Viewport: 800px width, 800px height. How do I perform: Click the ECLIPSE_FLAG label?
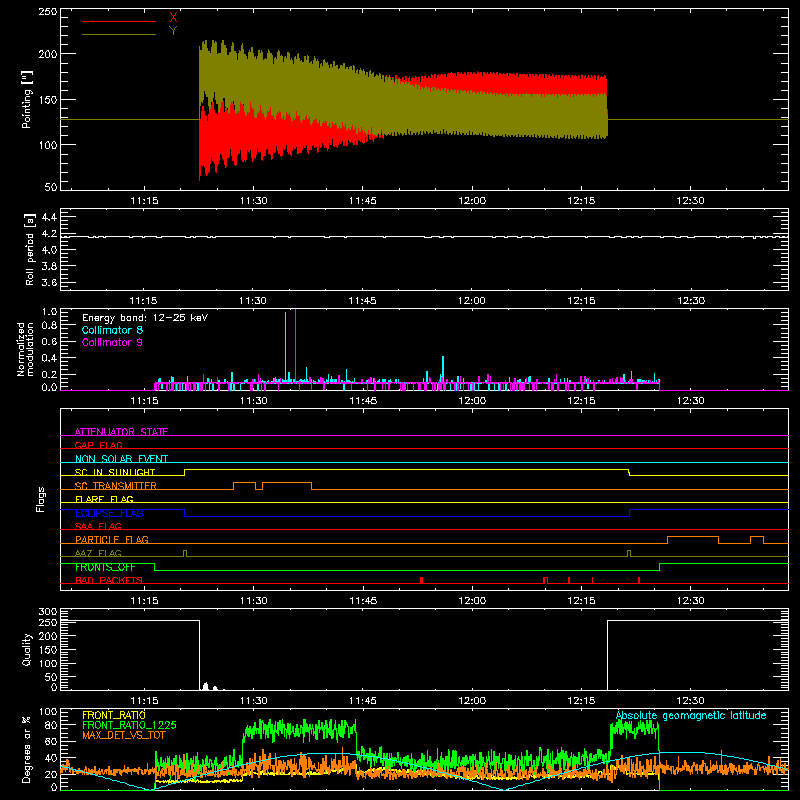click(109, 513)
